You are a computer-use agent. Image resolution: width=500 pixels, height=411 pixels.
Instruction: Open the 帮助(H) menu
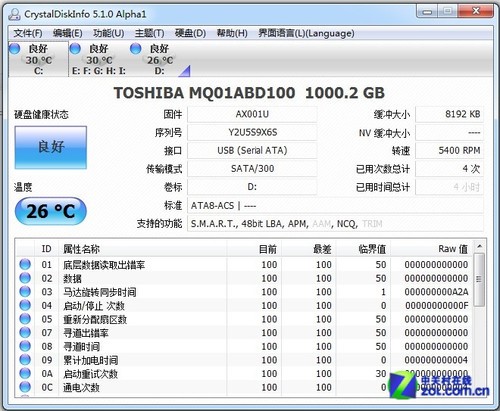coord(232,33)
